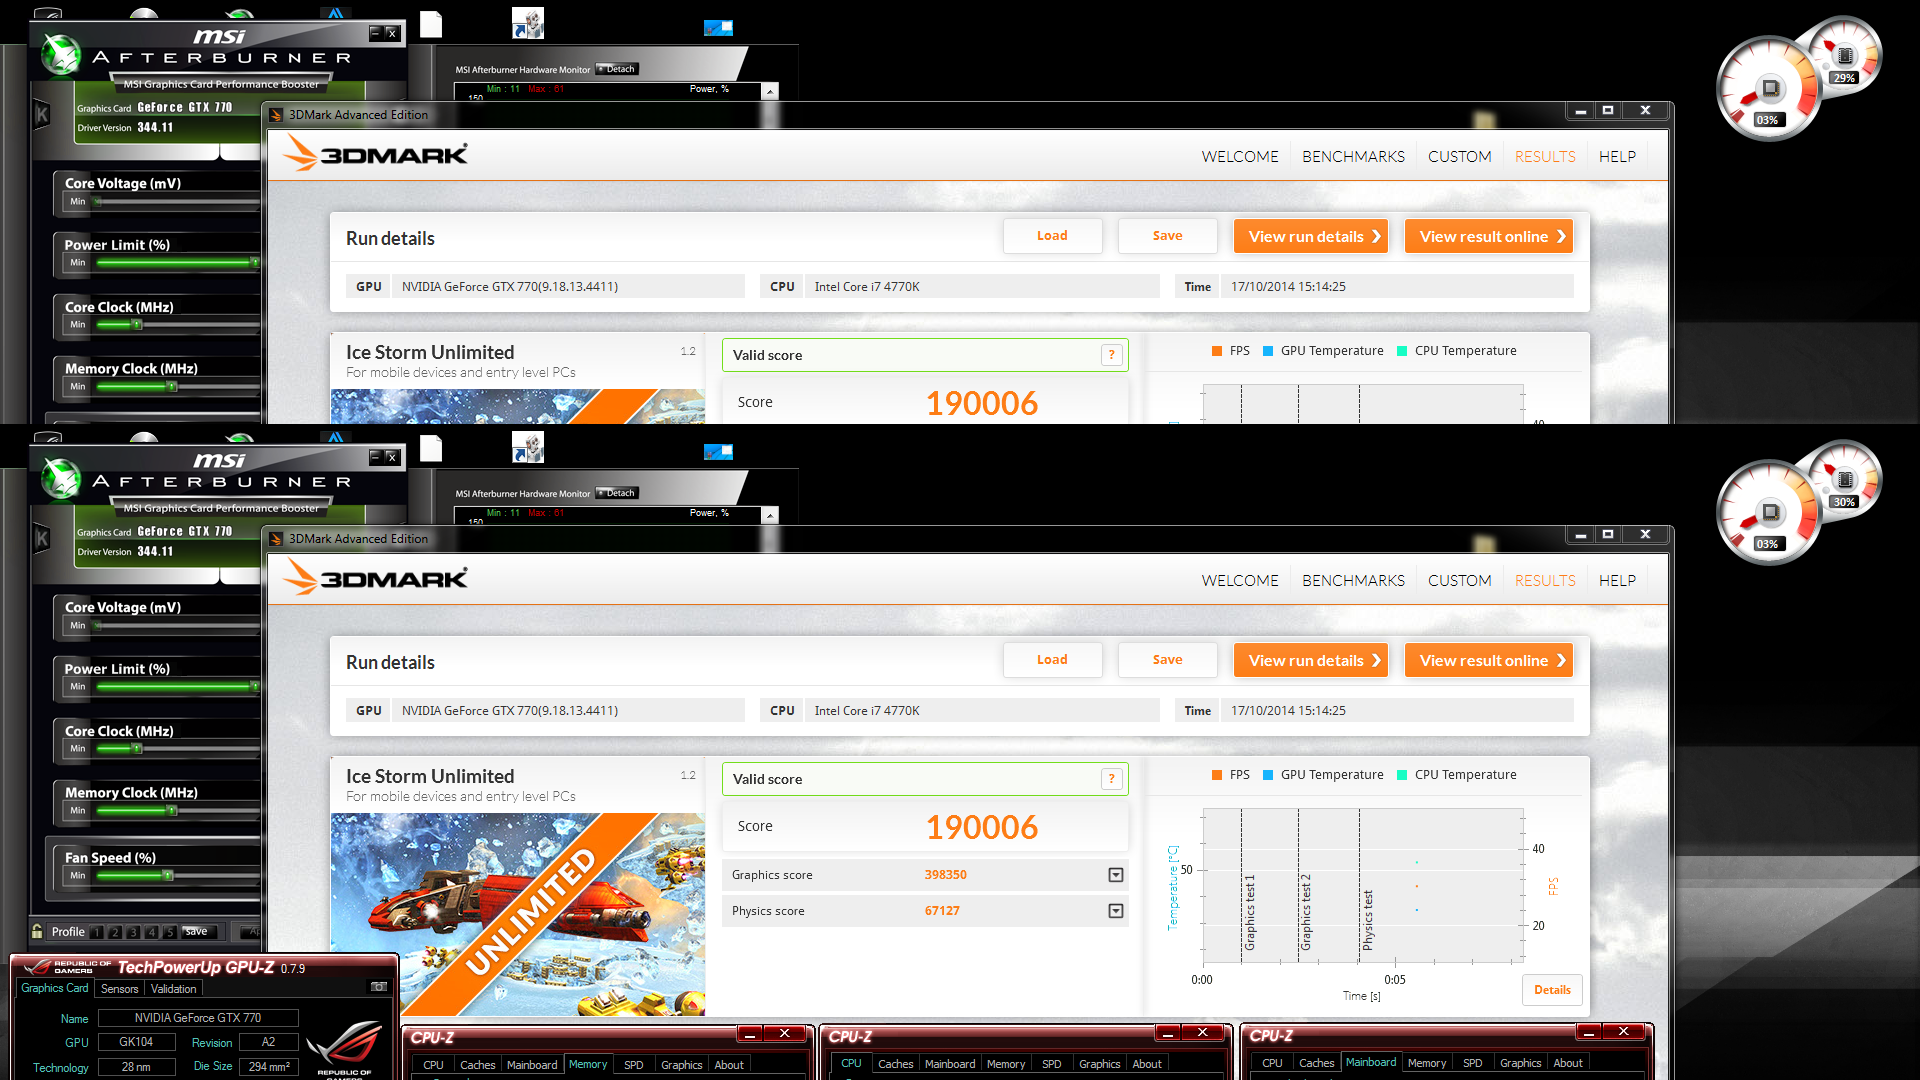The width and height of the screenshot is (1920, 1080).
Task: Open the BENCHMARKS tab in lower 3DMark
Action: [1353, 581]
